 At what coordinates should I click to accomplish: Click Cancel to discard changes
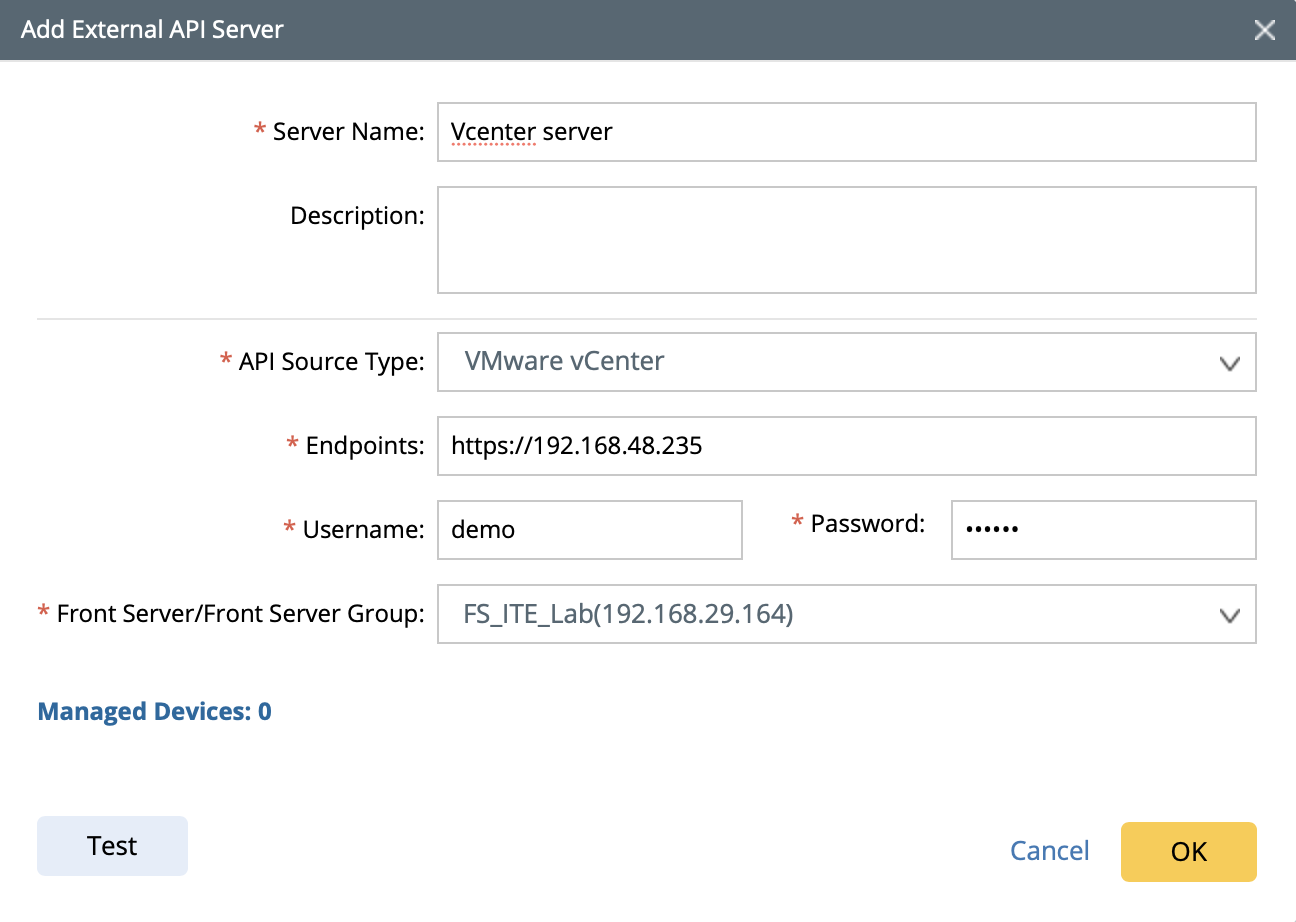1049,851
